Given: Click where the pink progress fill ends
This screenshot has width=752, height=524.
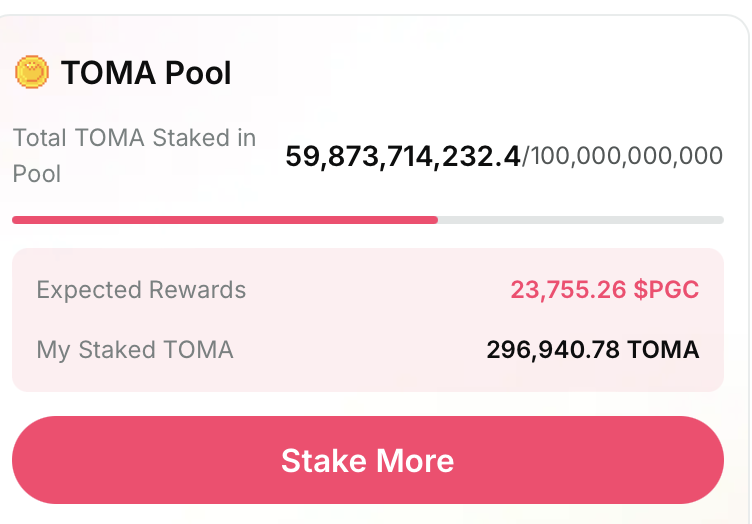Looking at the screenshot, I should point(436,220).
